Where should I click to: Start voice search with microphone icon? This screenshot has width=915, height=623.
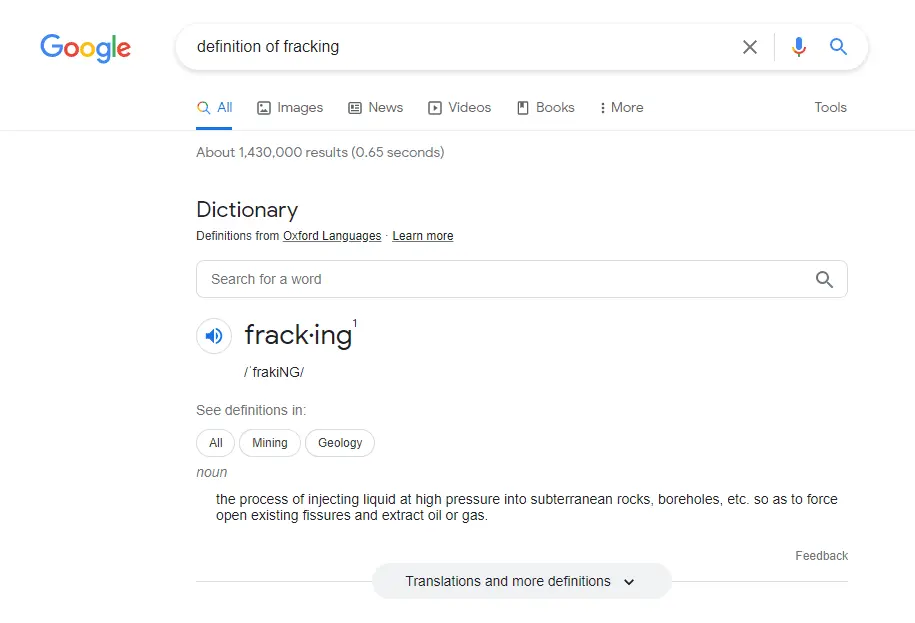pos(798,47)
